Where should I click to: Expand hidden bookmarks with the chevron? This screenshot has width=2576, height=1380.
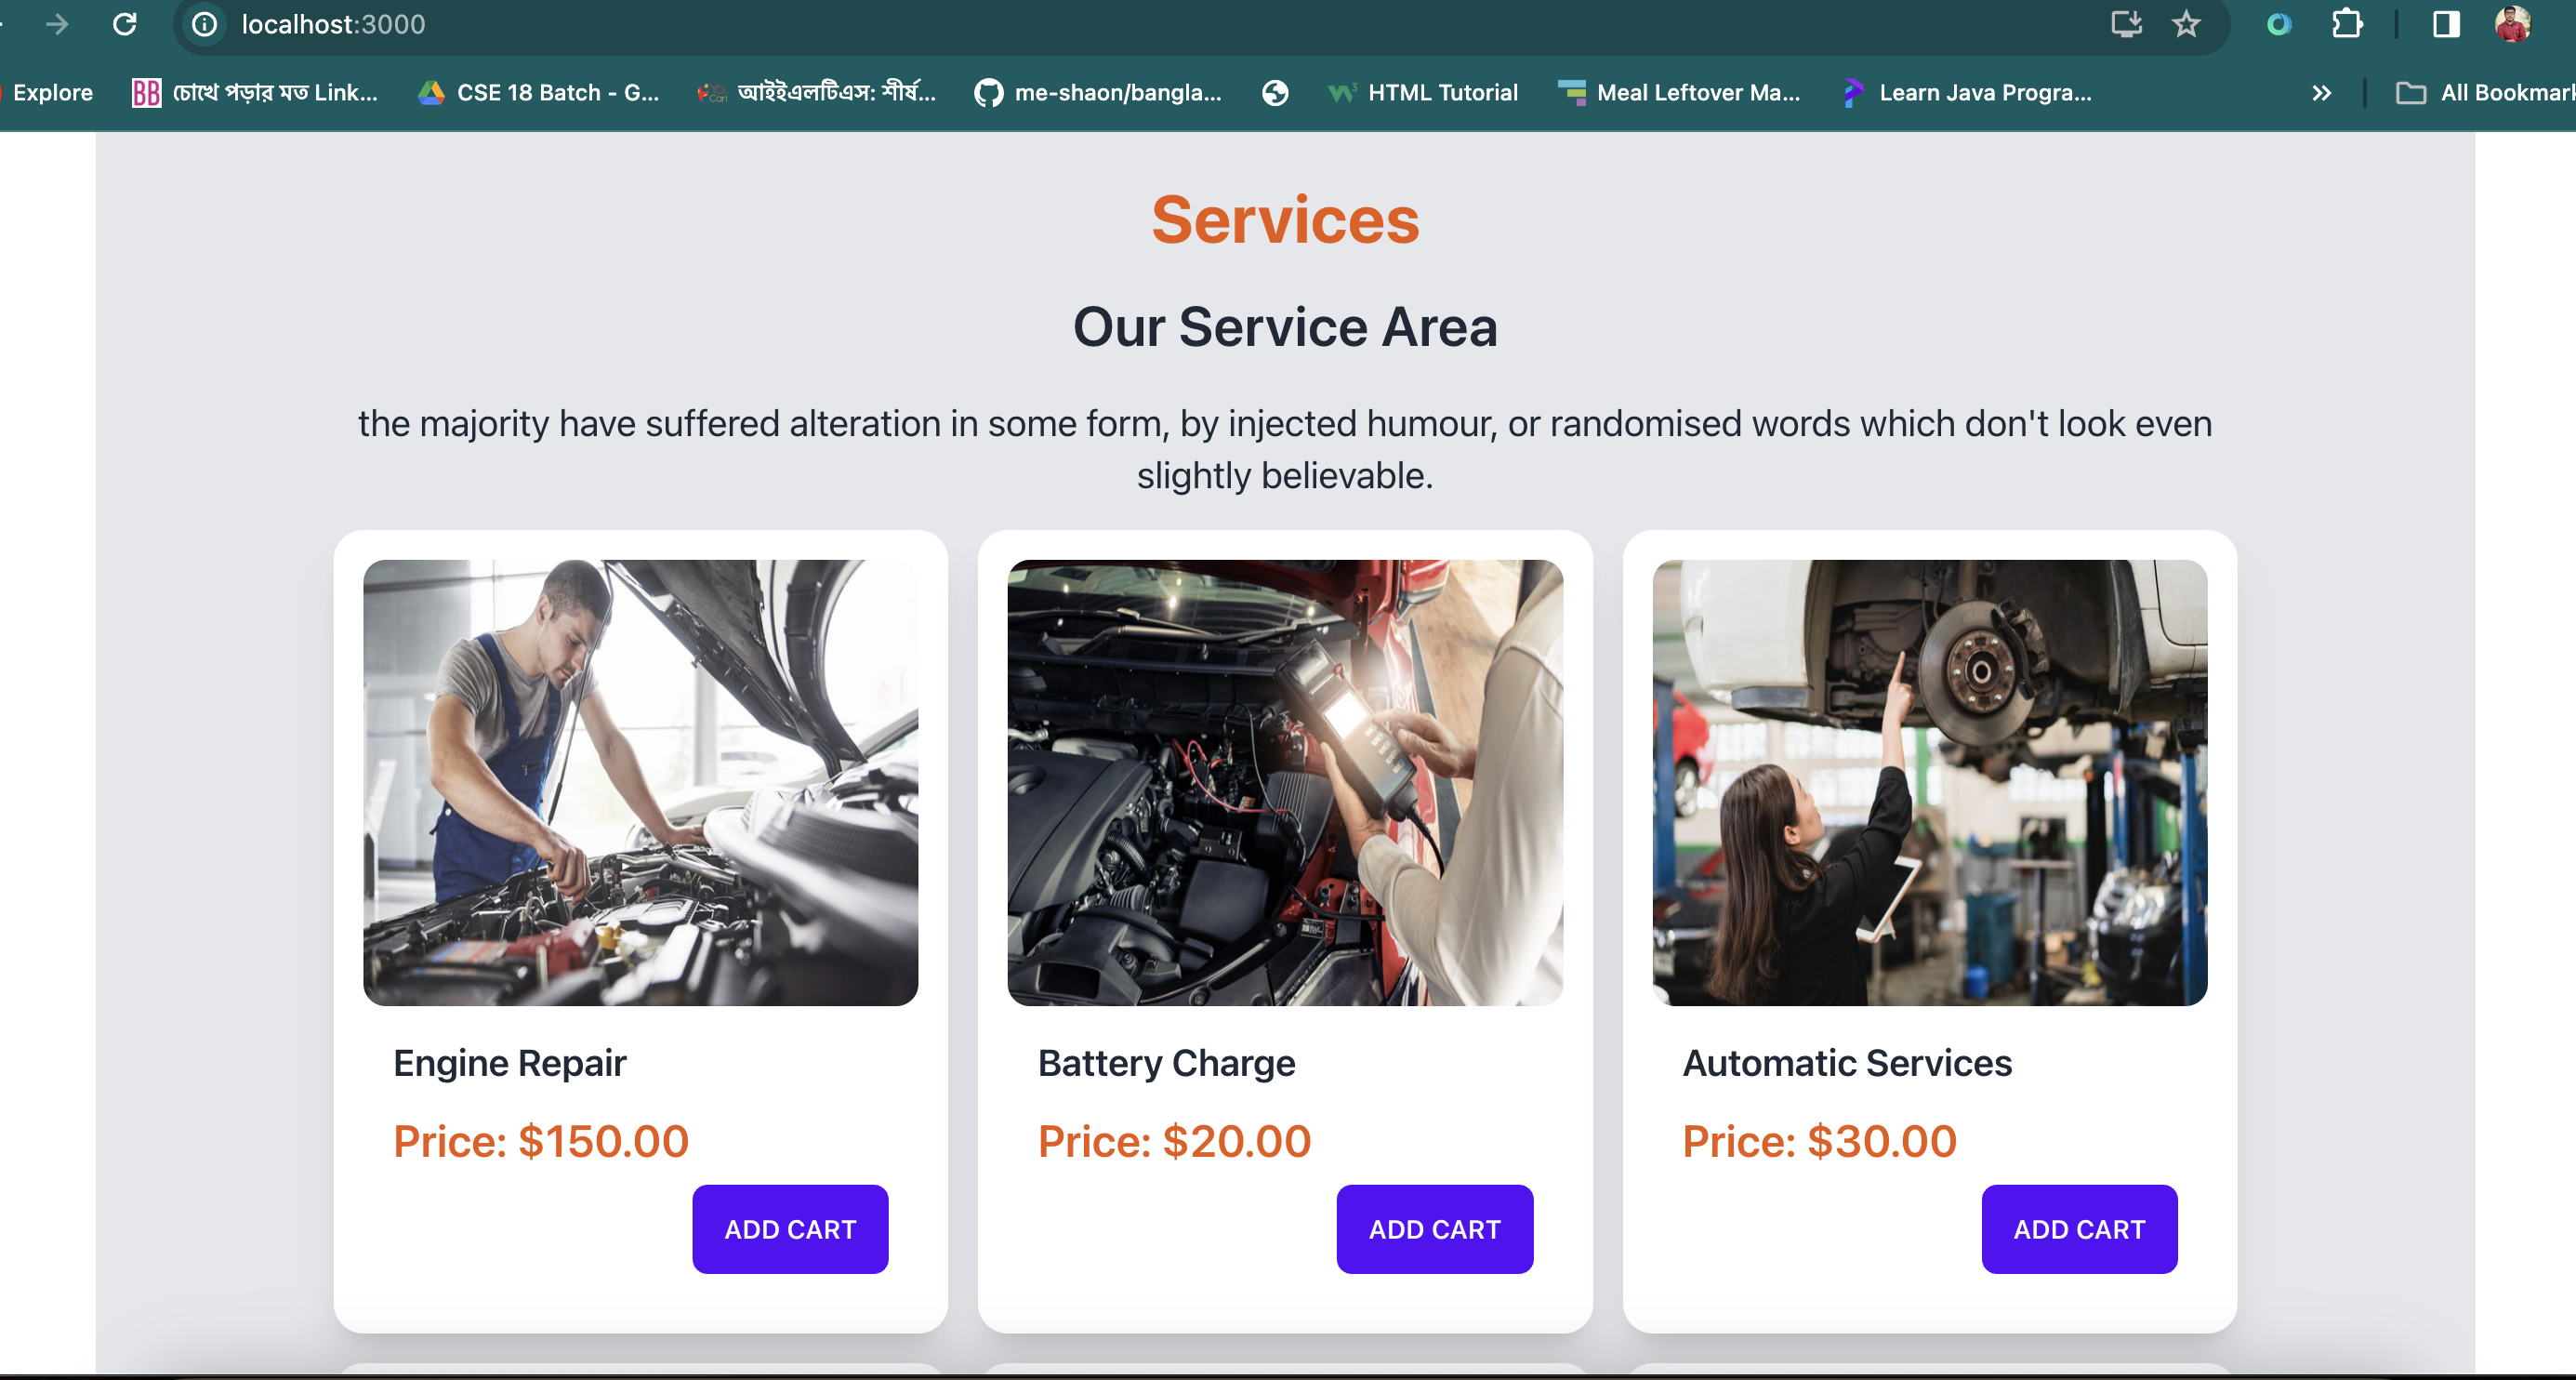[2321, 93]
